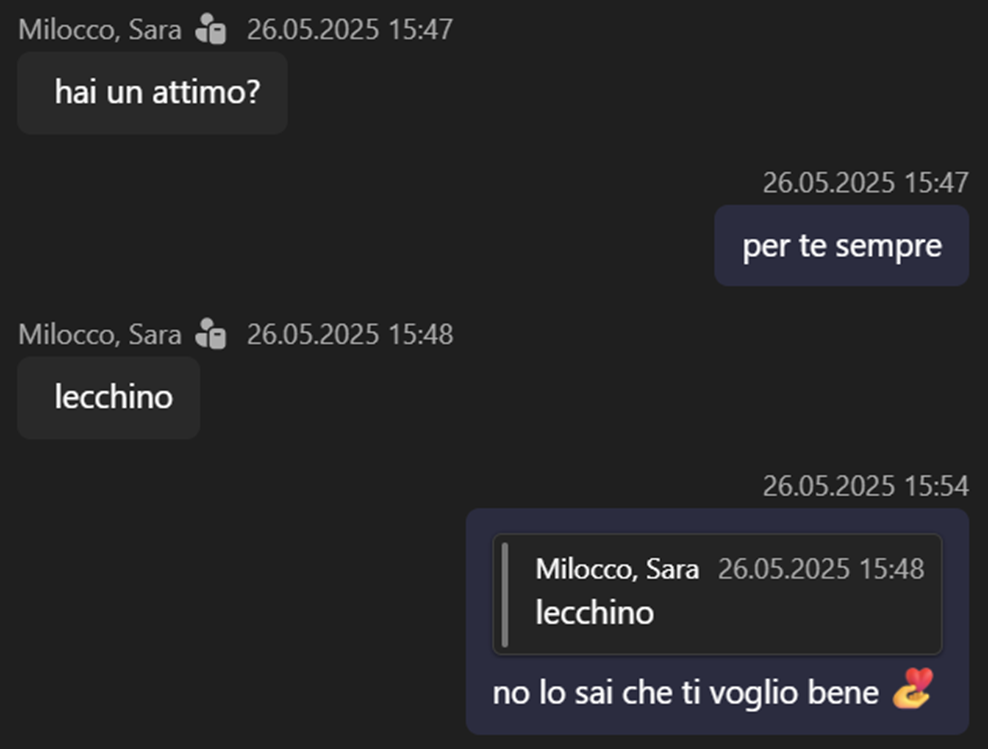The width and height of the screenshot is (988, 749).
Task: Click the heart-in-hand emoji in the reply
Action: click(x=912, y=689)
